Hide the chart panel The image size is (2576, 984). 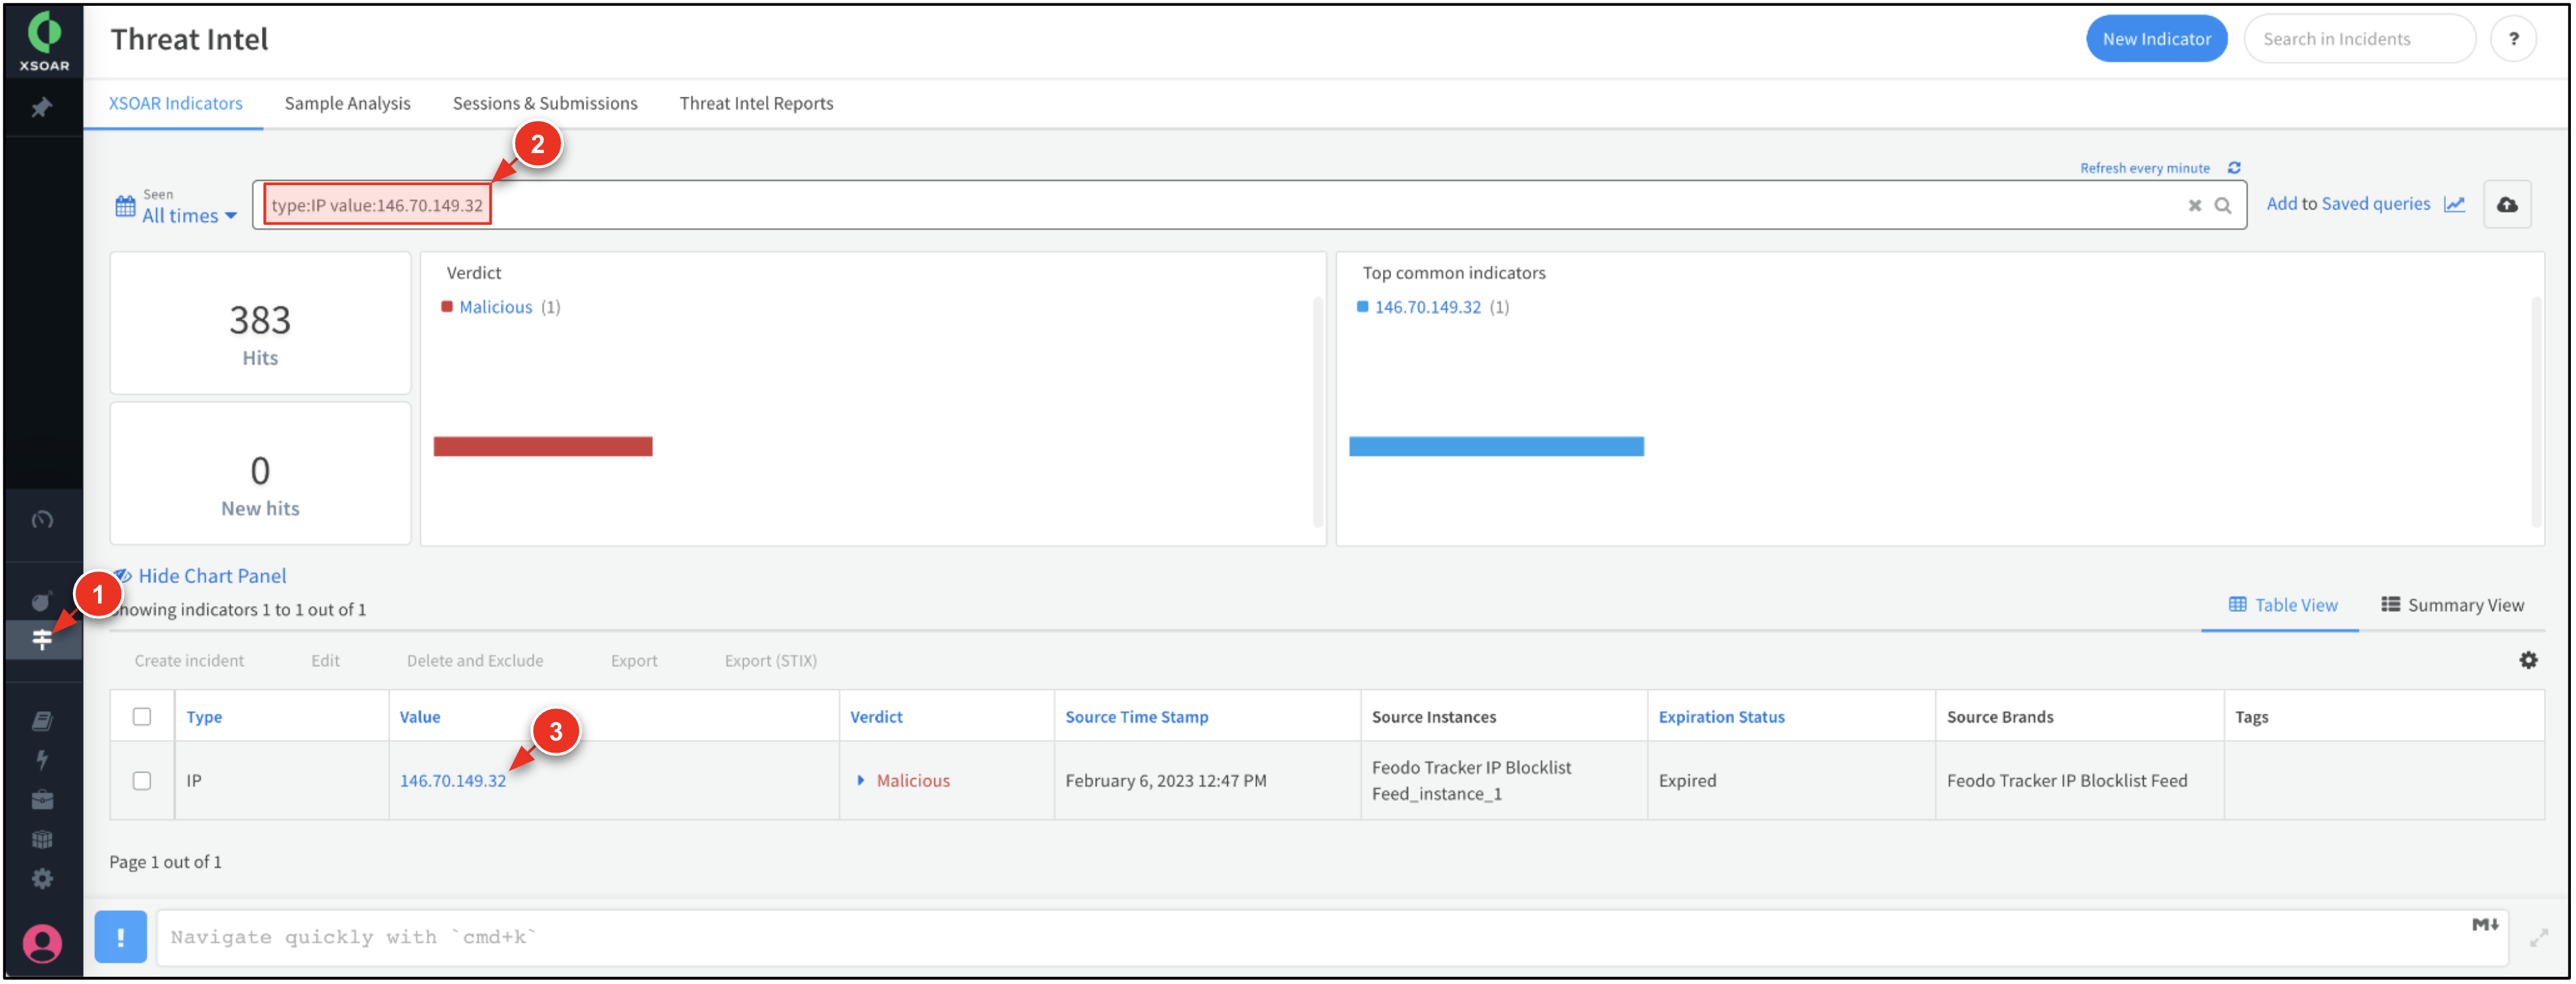(x=201, y=577)
